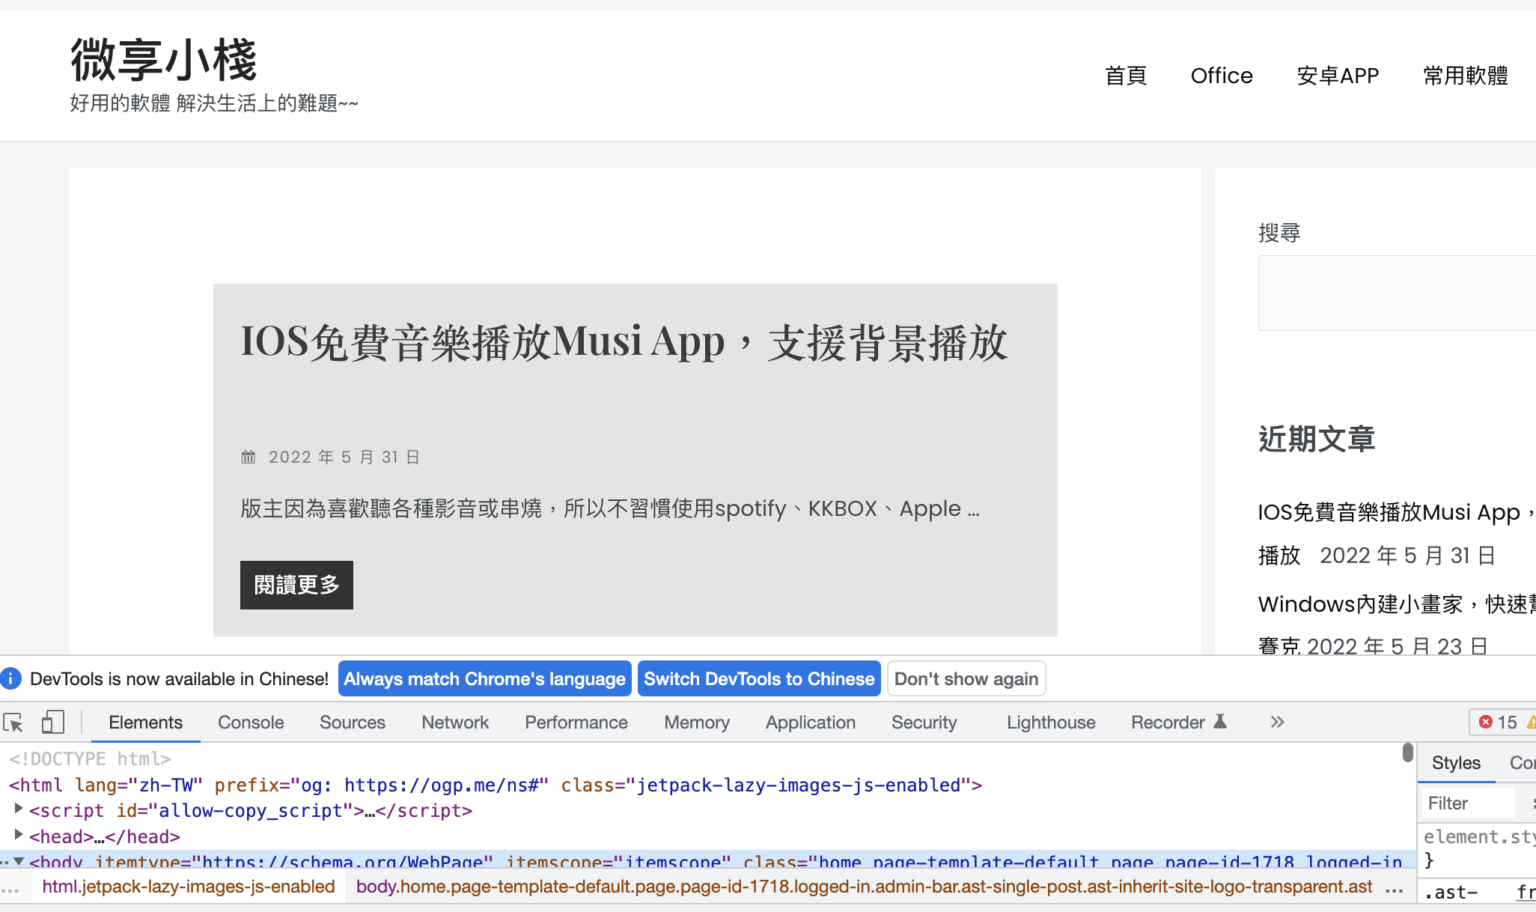The image size is (1536, 912).
Task: Click the 閱讀更多 read more button
Action: [x=296, y=585]
